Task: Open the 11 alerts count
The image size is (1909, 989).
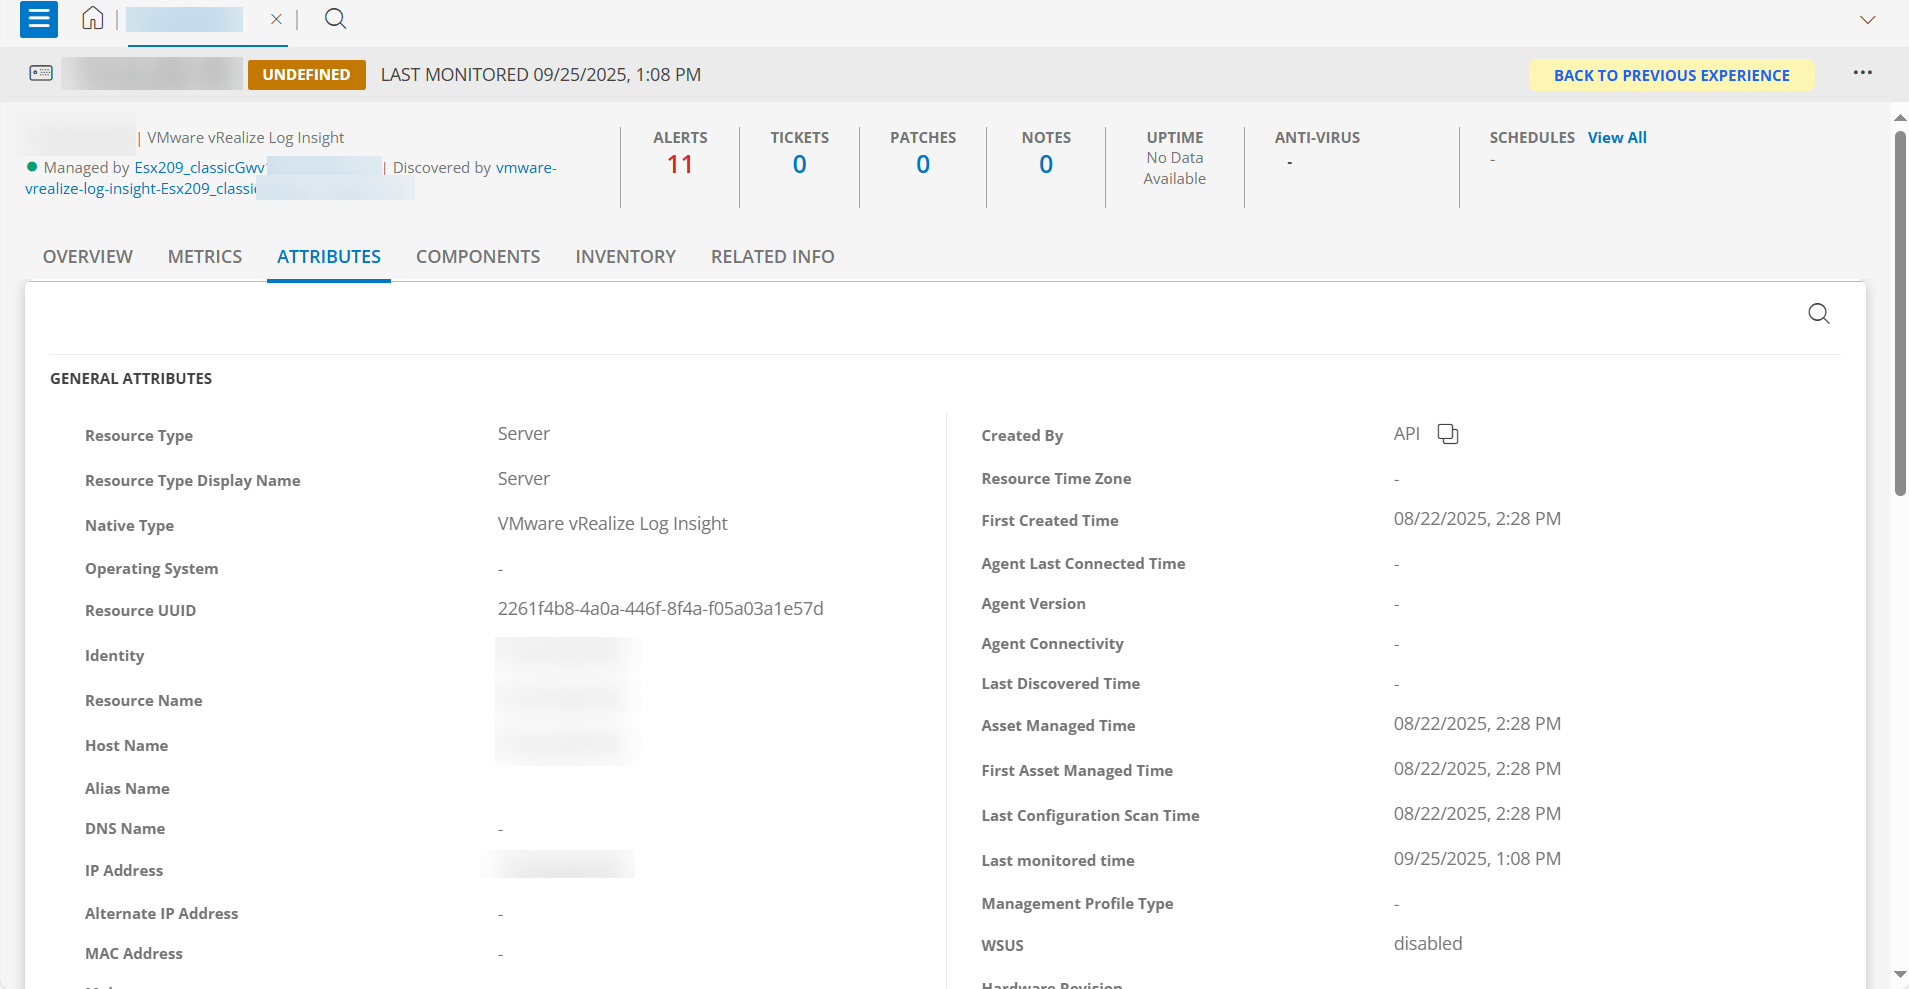Action: [x=680, y=165]
